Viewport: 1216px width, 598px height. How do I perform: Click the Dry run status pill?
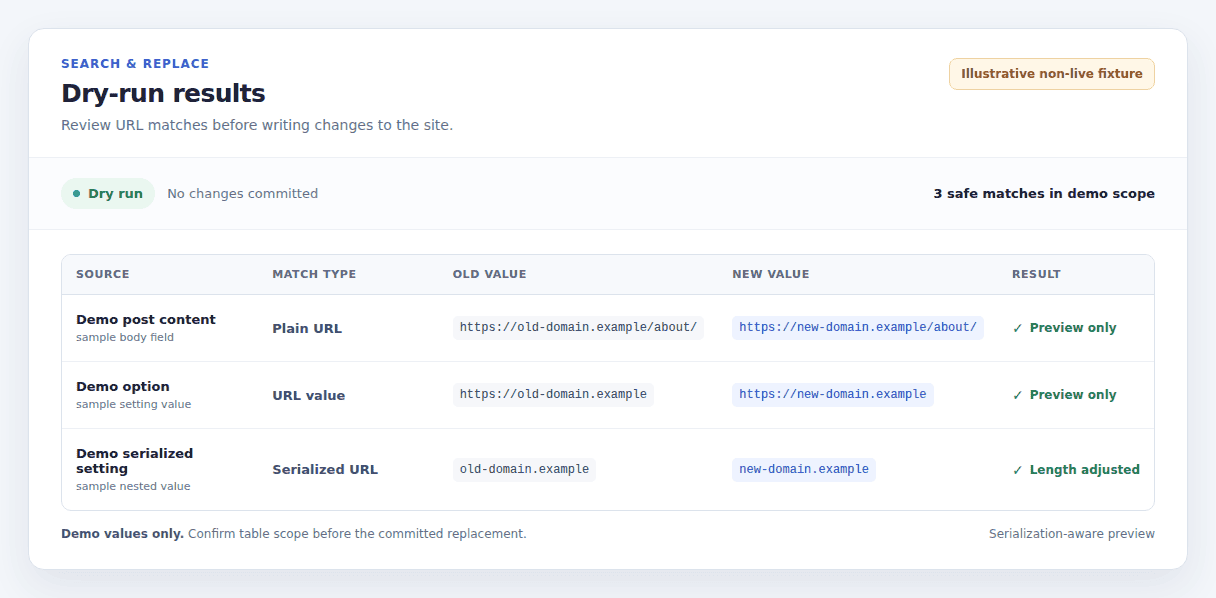click(108, 194)
